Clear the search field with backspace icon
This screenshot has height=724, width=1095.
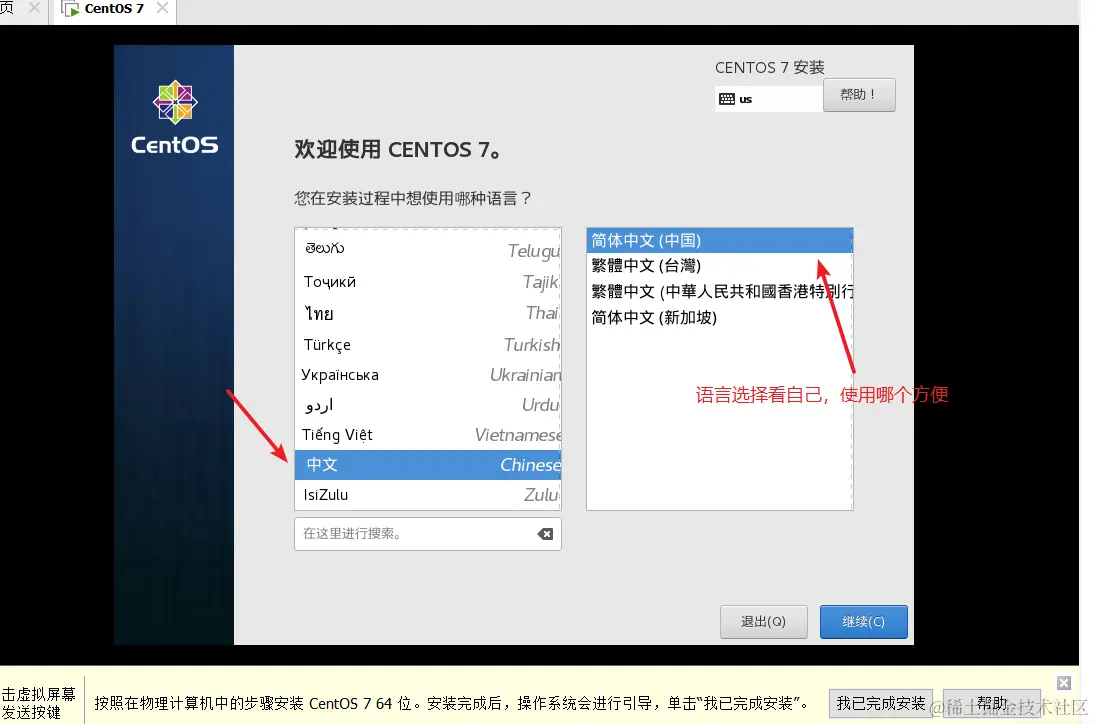(x=545, y=534)
